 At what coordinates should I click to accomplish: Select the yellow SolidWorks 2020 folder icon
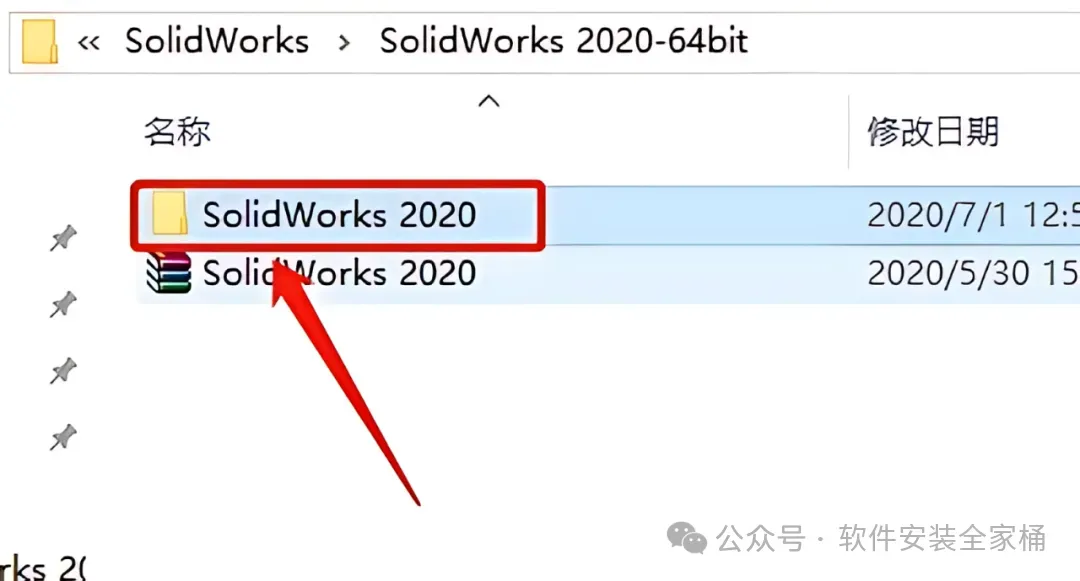169,213
